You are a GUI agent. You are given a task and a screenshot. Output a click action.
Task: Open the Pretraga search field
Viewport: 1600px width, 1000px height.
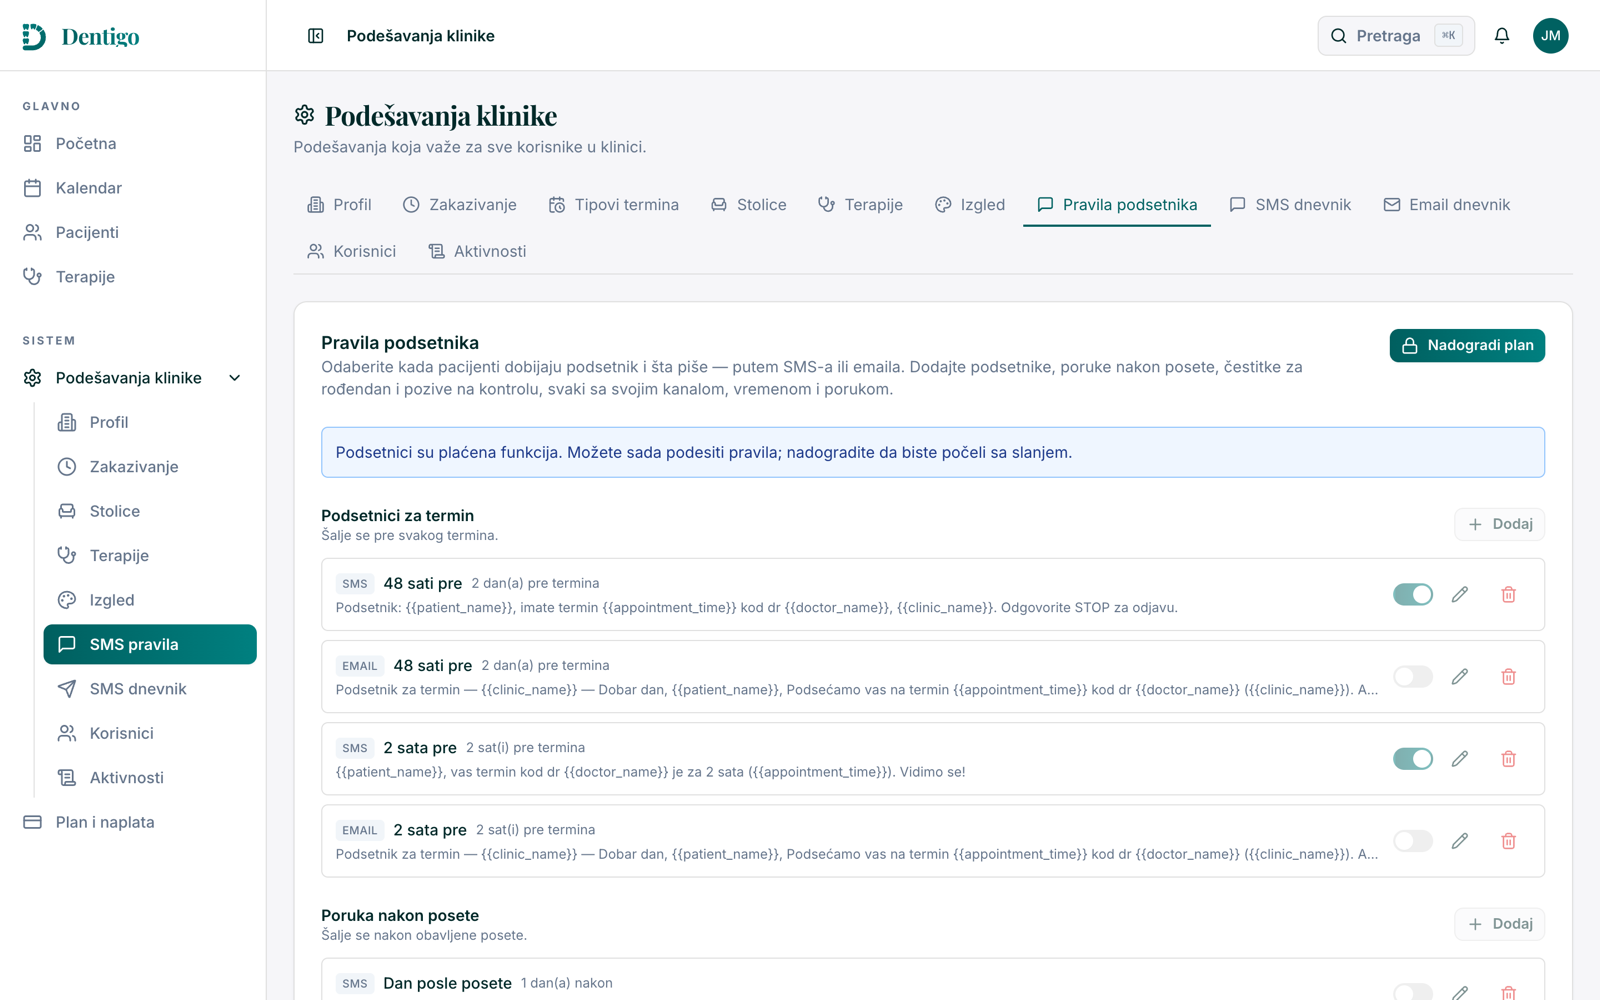(1396, 36)
